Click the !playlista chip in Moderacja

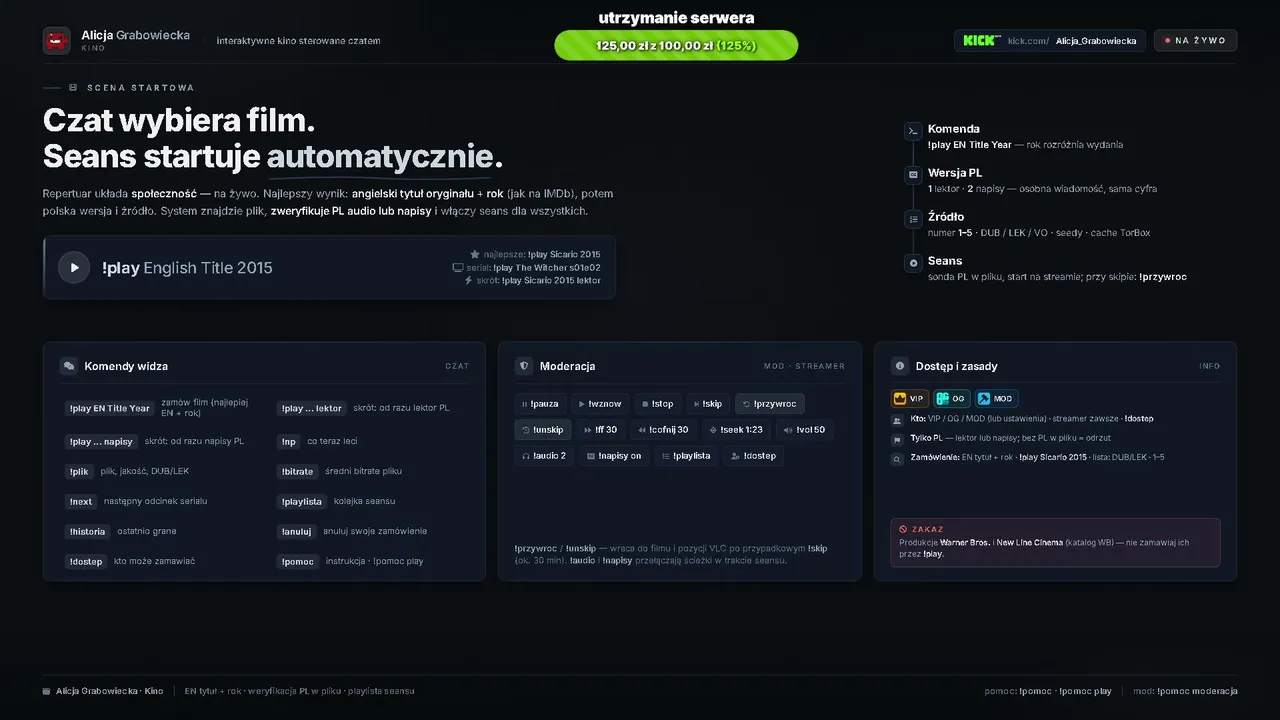tap(686, 456)
